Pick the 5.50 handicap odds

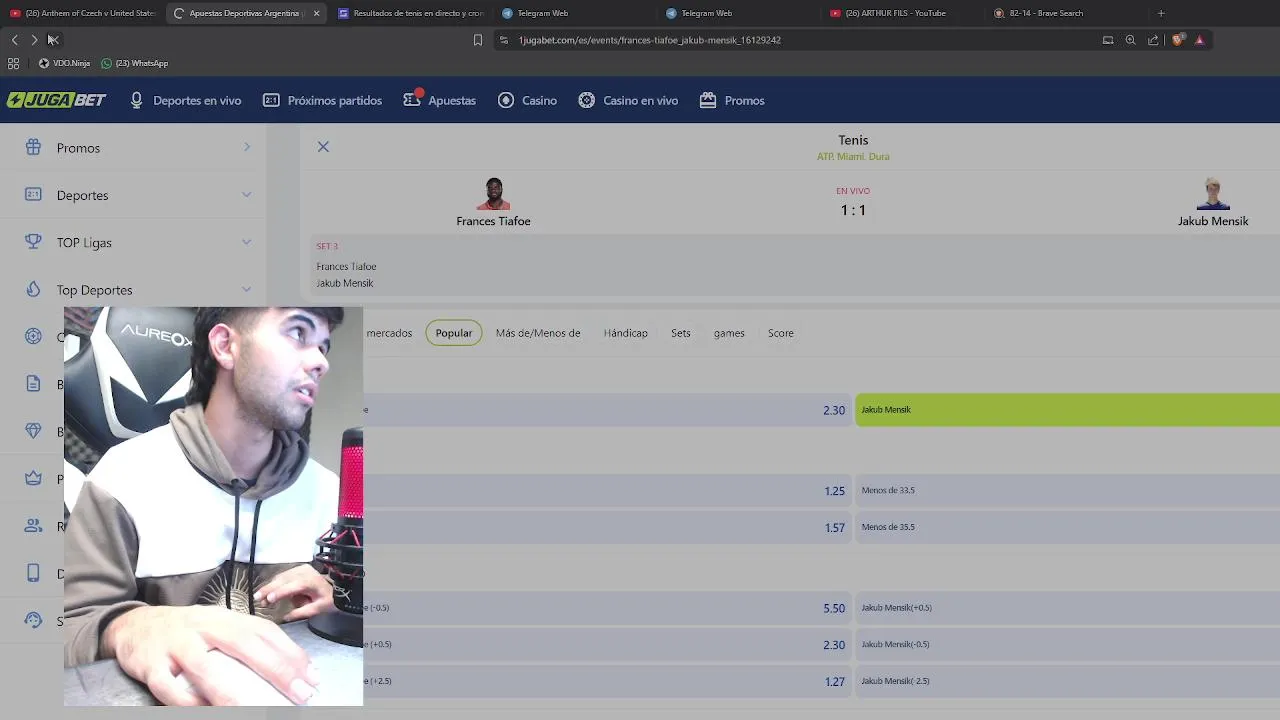tap(834, 608)
